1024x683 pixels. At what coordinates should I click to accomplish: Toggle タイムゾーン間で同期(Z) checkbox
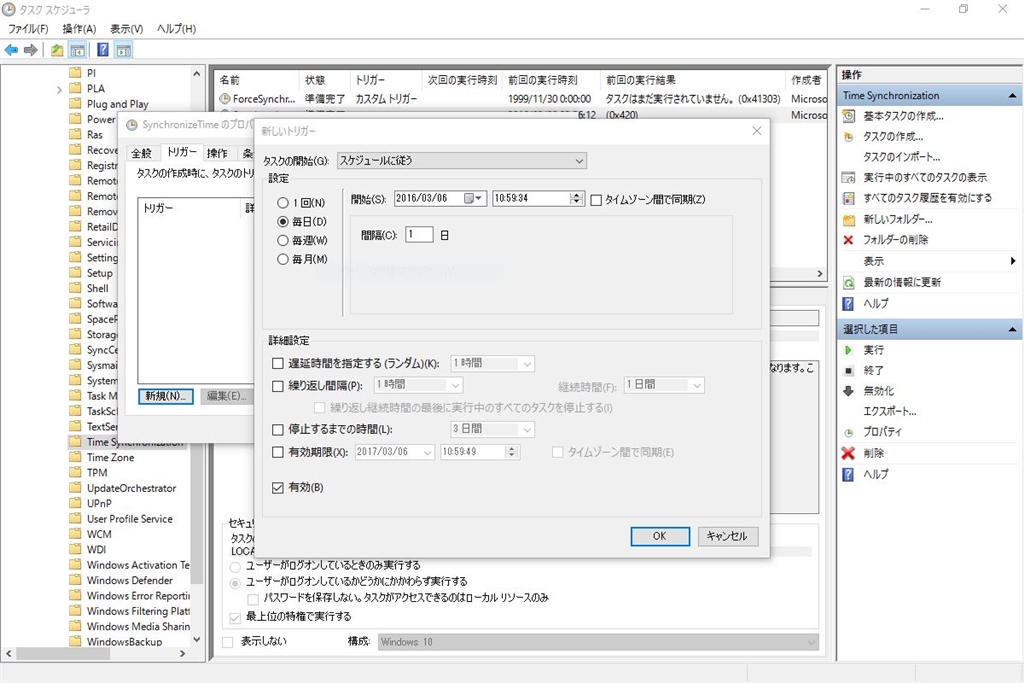tap(596, 200)
